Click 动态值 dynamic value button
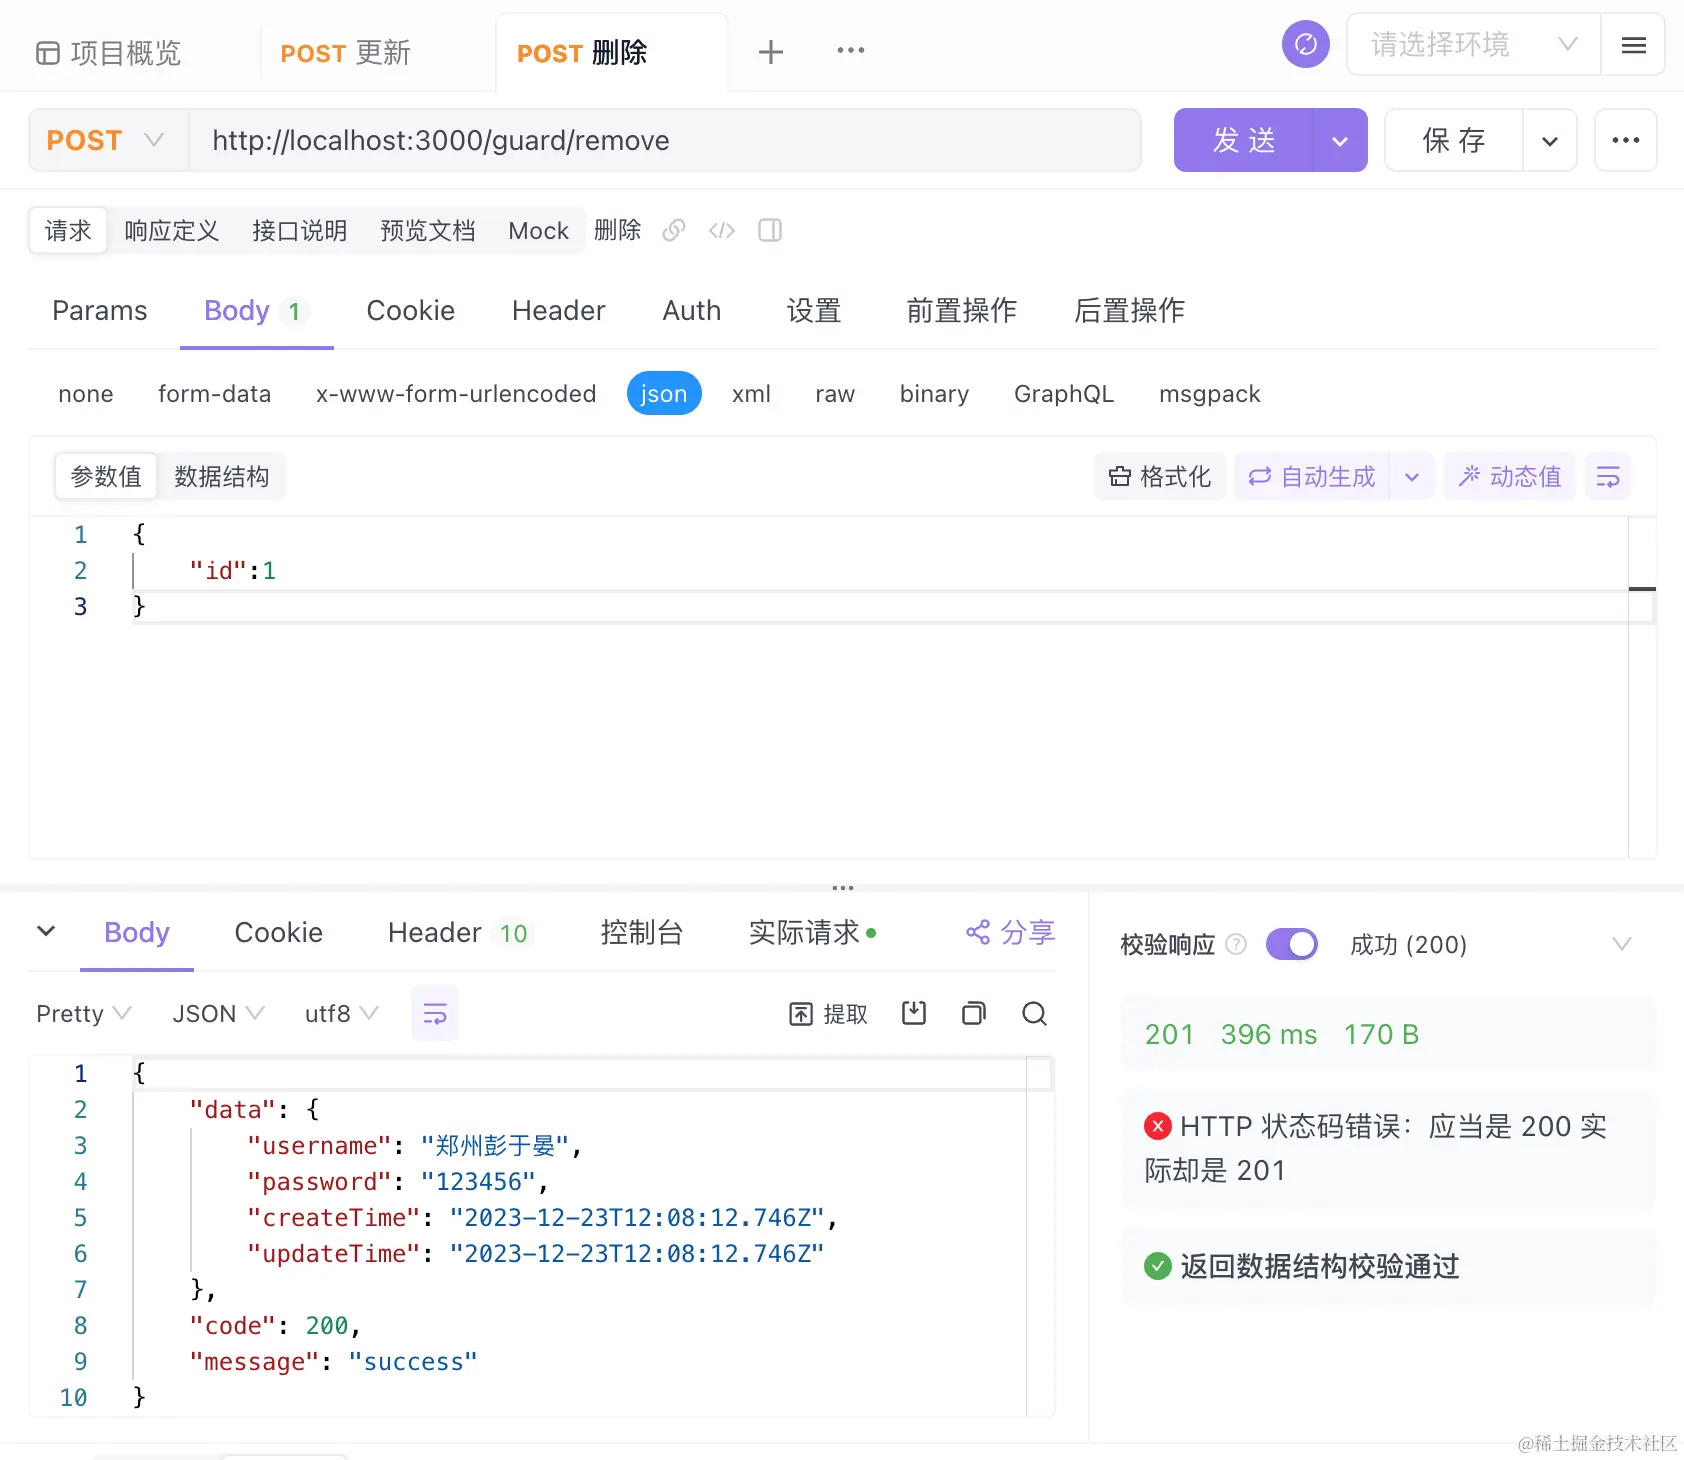This screenshot has width=1684, height=1460. point(1510,477)
